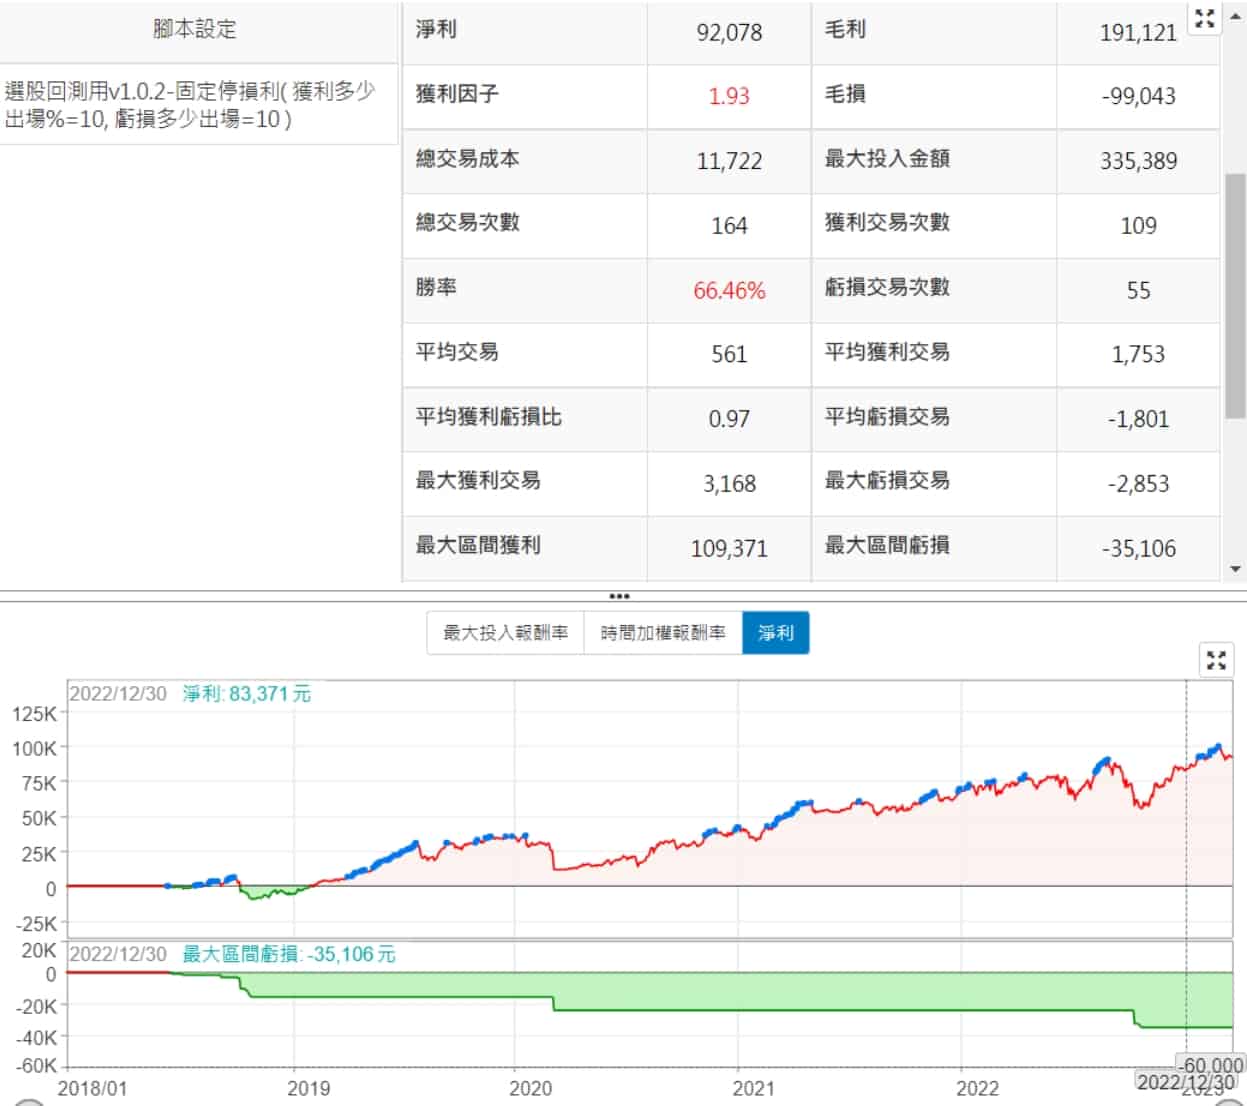1247x1106 pixels.
Task: Click the 淨利 83,371 元 chart legend
Action: (x=246, y=694)
